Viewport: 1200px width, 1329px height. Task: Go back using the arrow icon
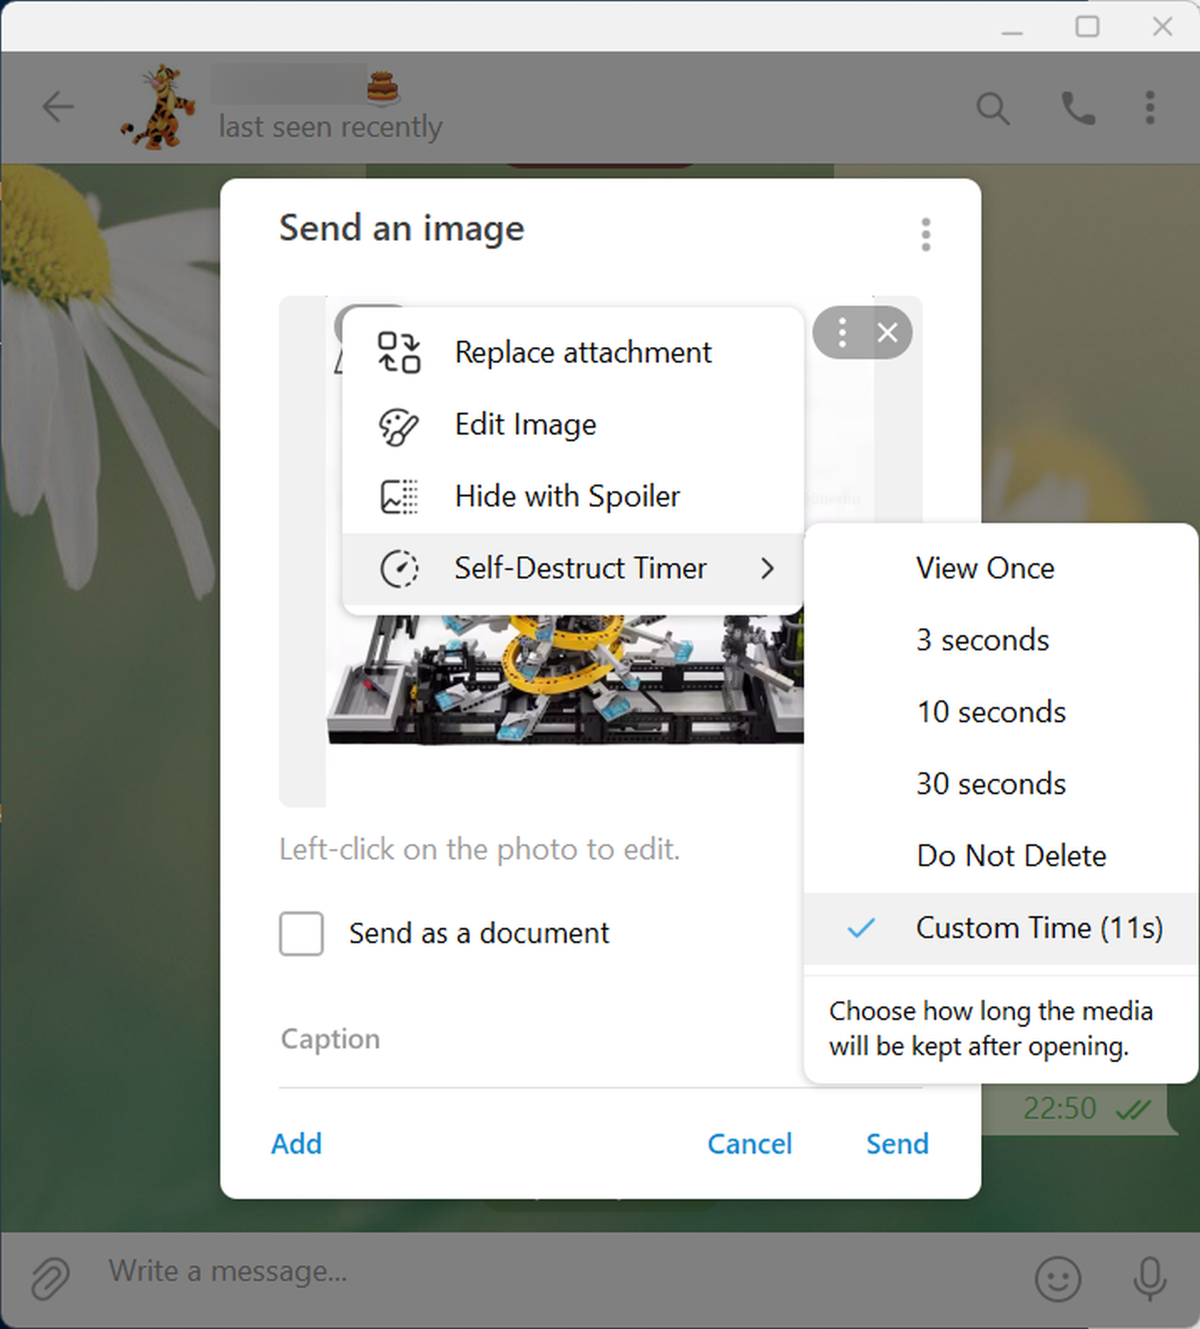click(x=58, y=106)
